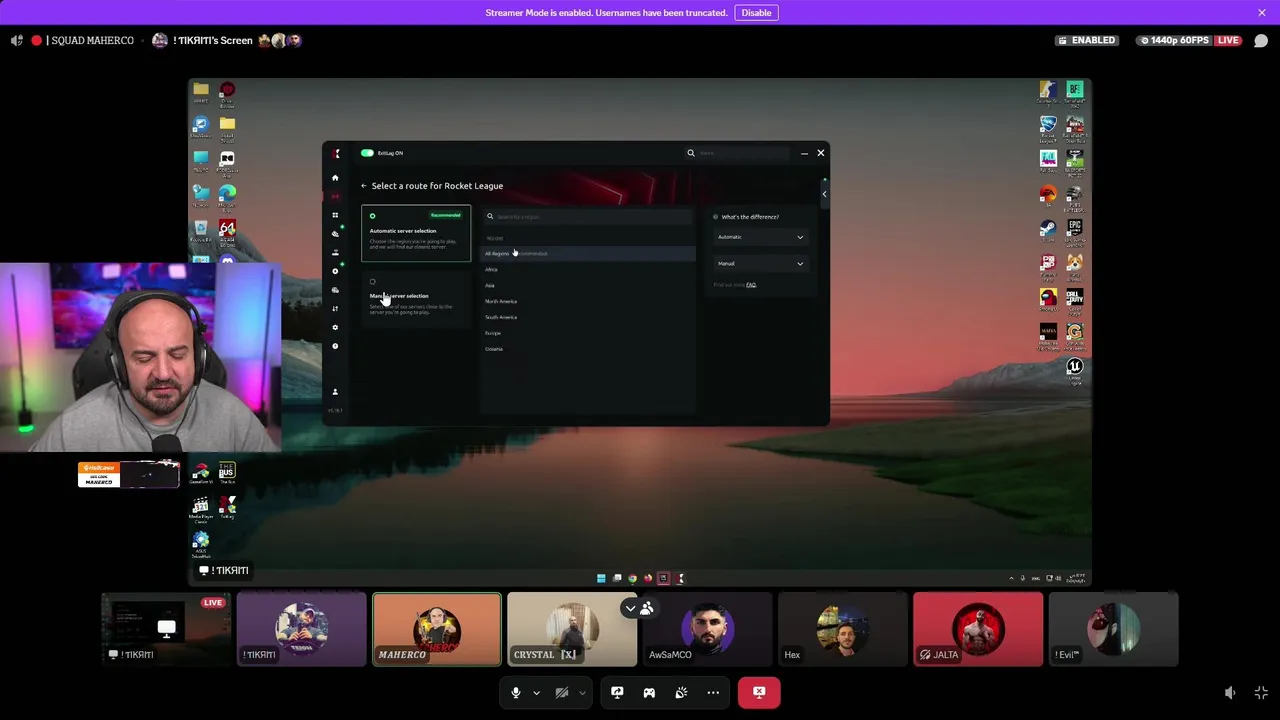Exit full screen using the bottom-right icon
Image resolution: width=1280 pixels, height=720 pixels.
1261,693
